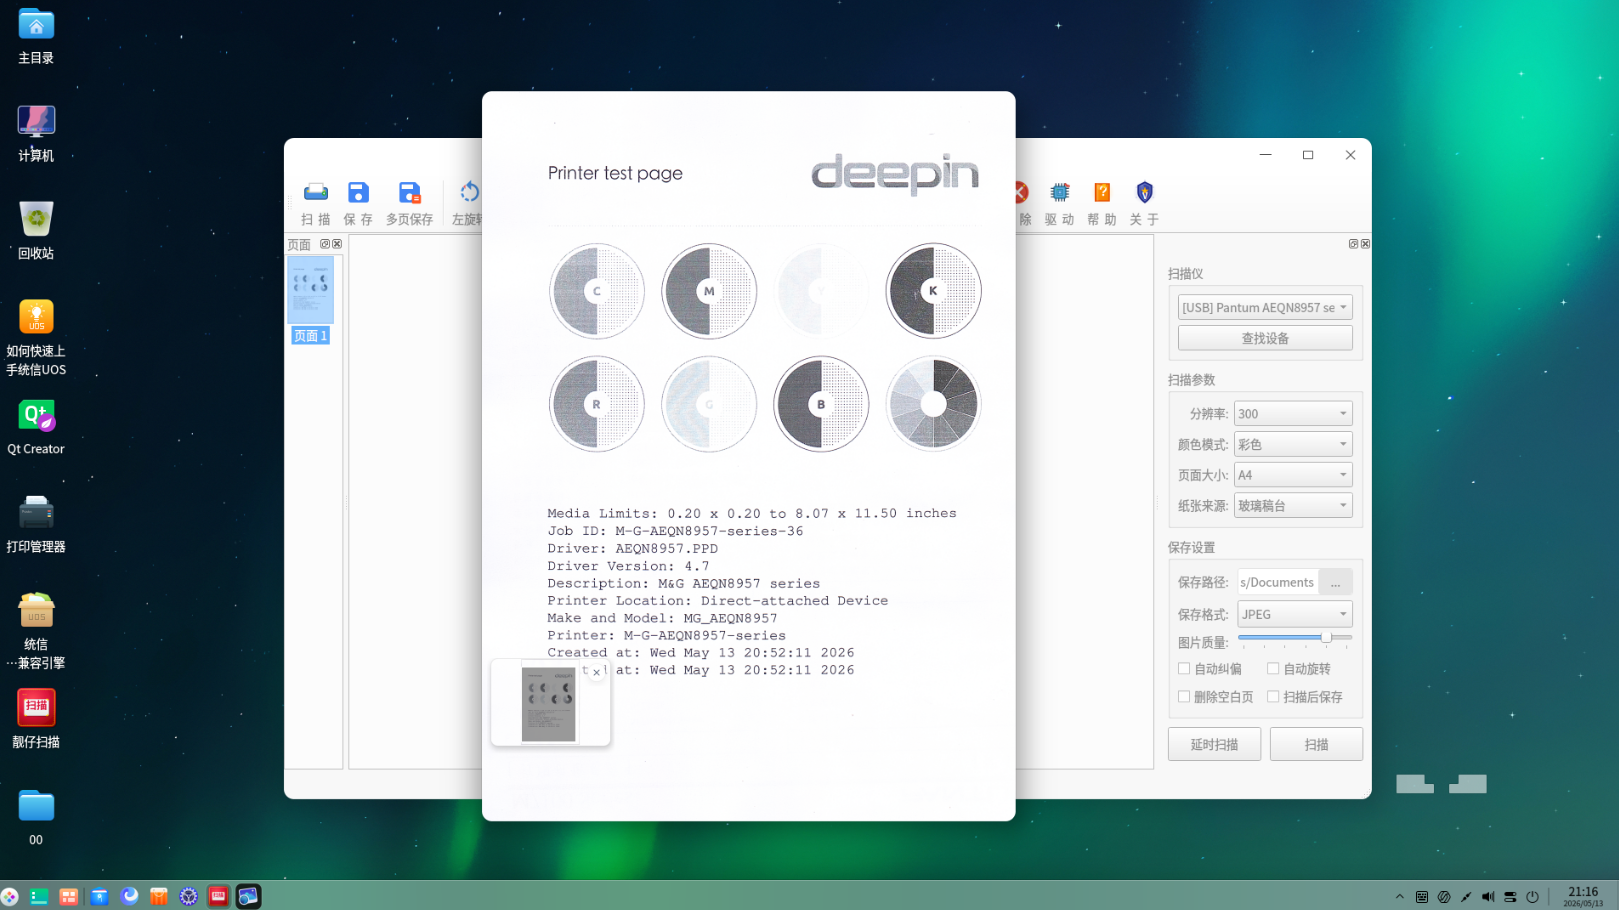Open the file manager icon in taskbar
1619x910 pixels.
(x=99, y=897)
